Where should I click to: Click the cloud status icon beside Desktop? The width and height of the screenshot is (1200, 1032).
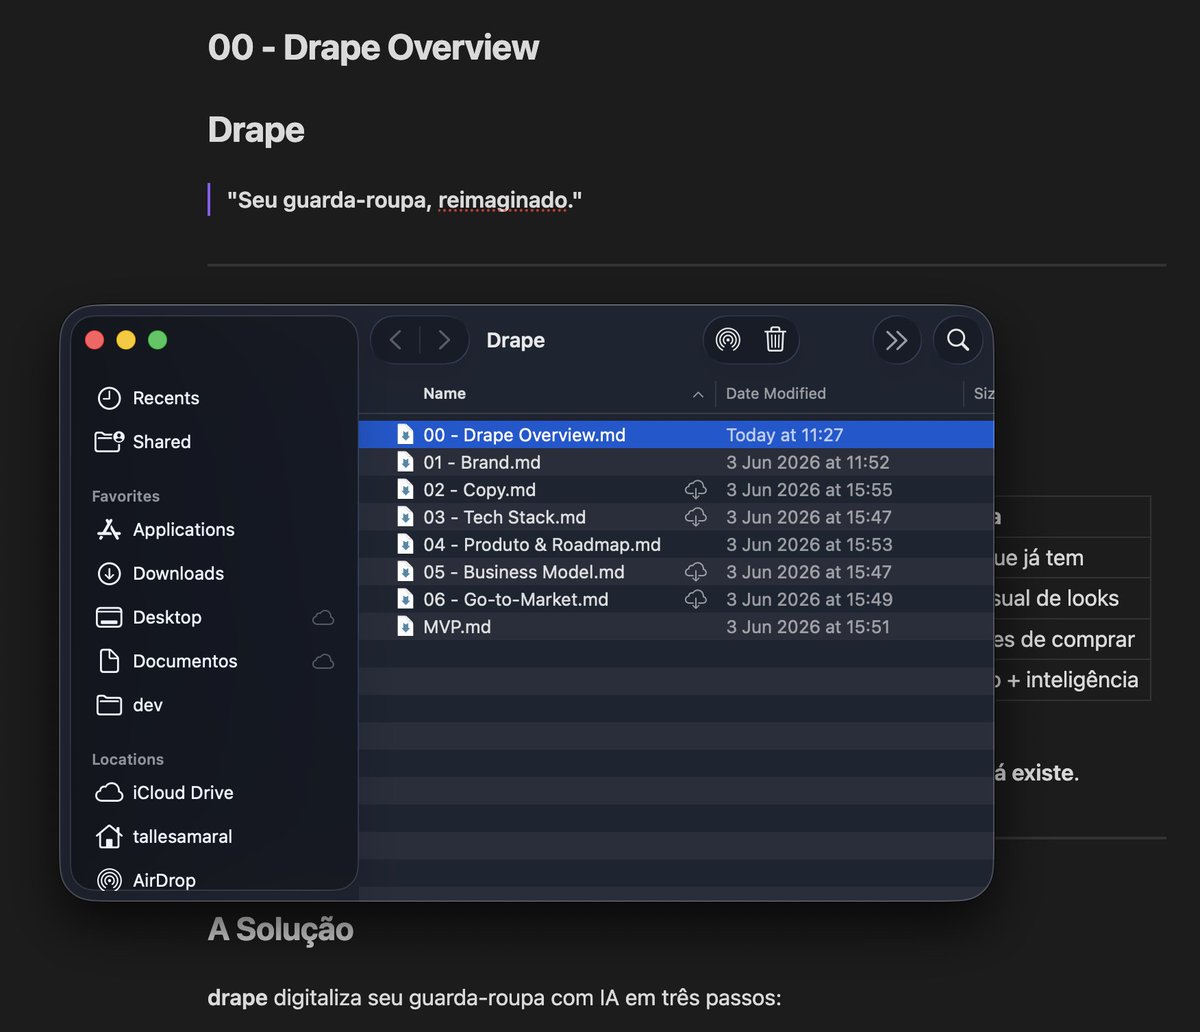point(323,618)
